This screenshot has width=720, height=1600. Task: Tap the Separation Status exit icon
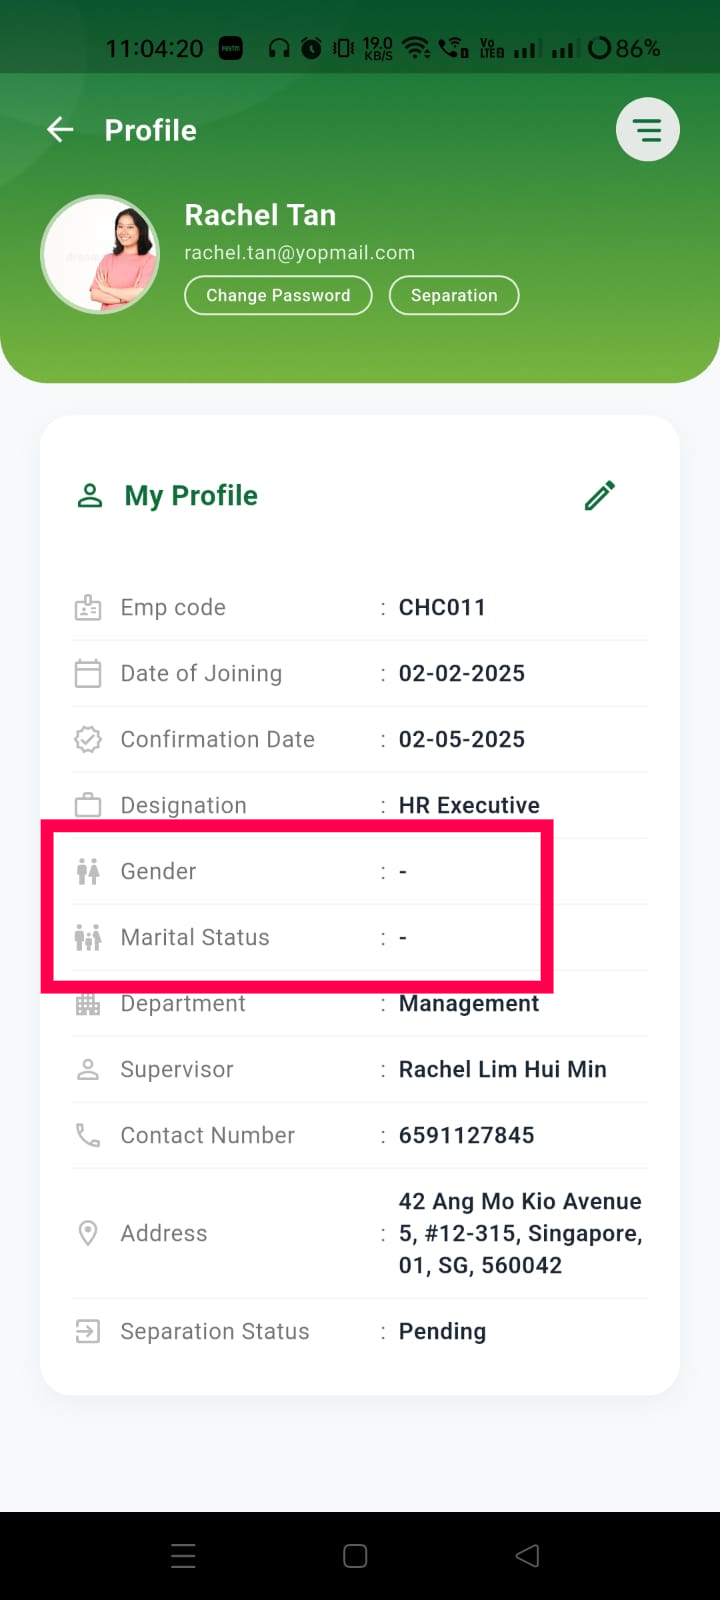88,1331
